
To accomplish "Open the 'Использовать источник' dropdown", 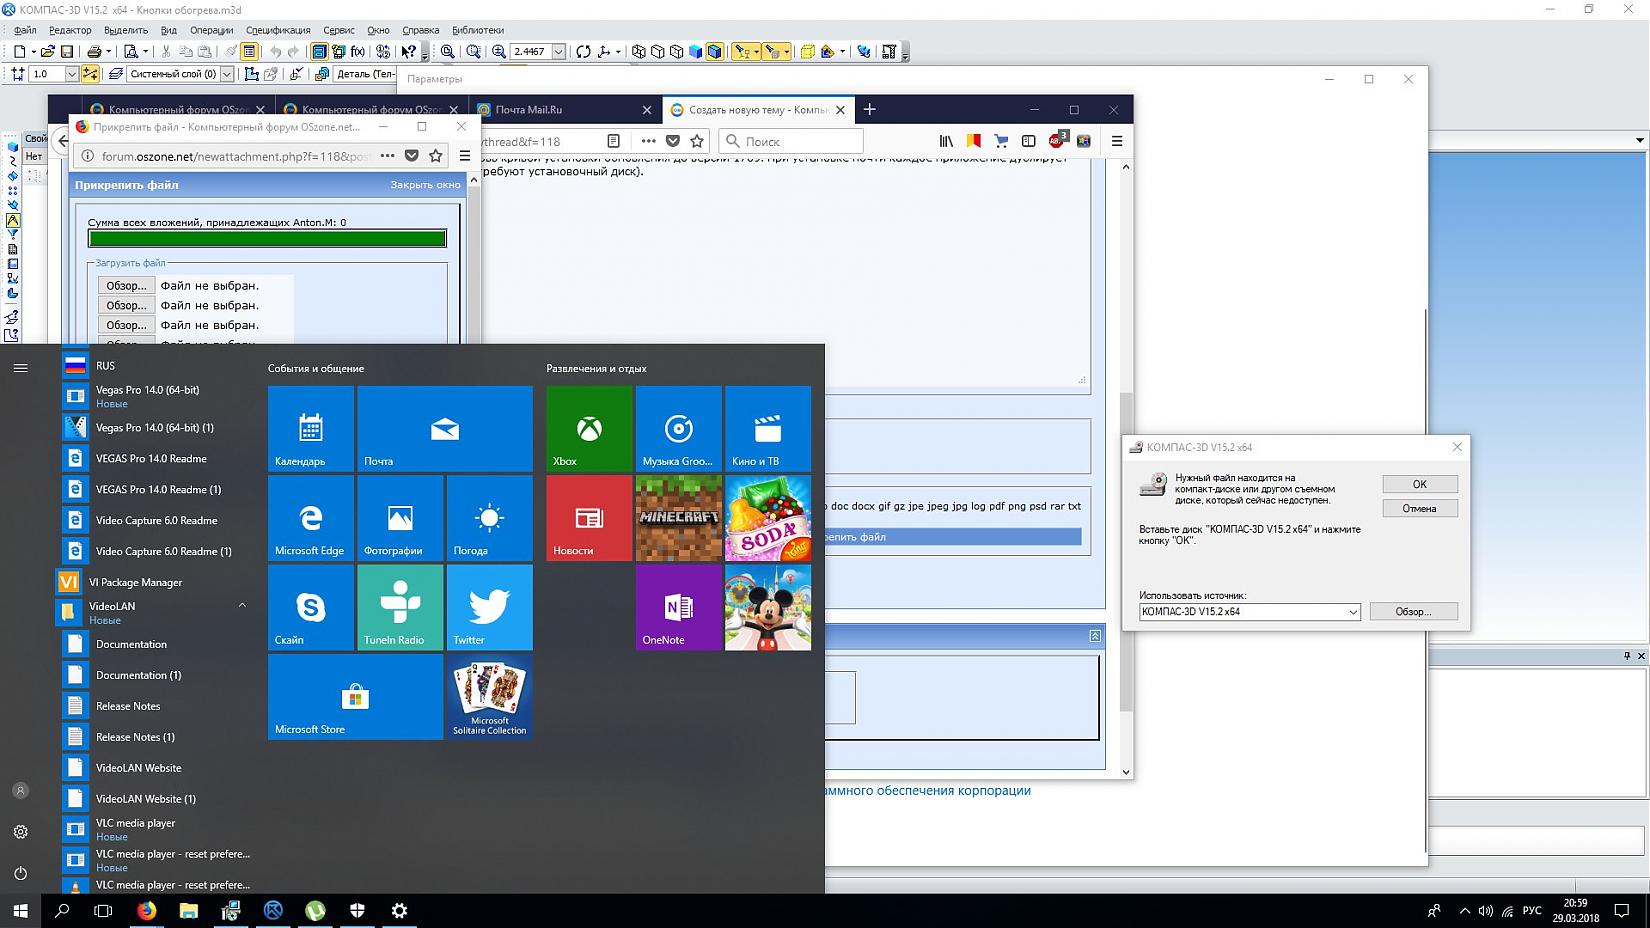I will click(x=1352, y=612).
